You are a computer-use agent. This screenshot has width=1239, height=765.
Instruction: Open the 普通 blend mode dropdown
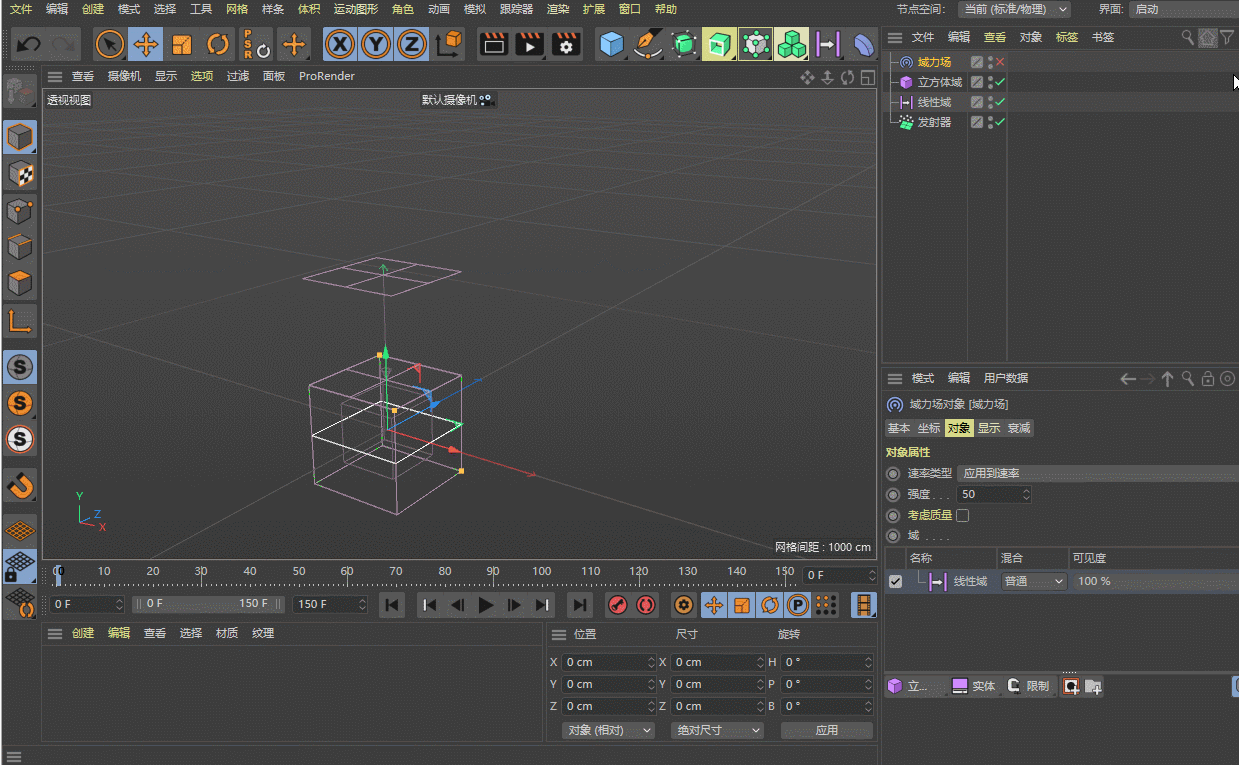point(1034,581)
